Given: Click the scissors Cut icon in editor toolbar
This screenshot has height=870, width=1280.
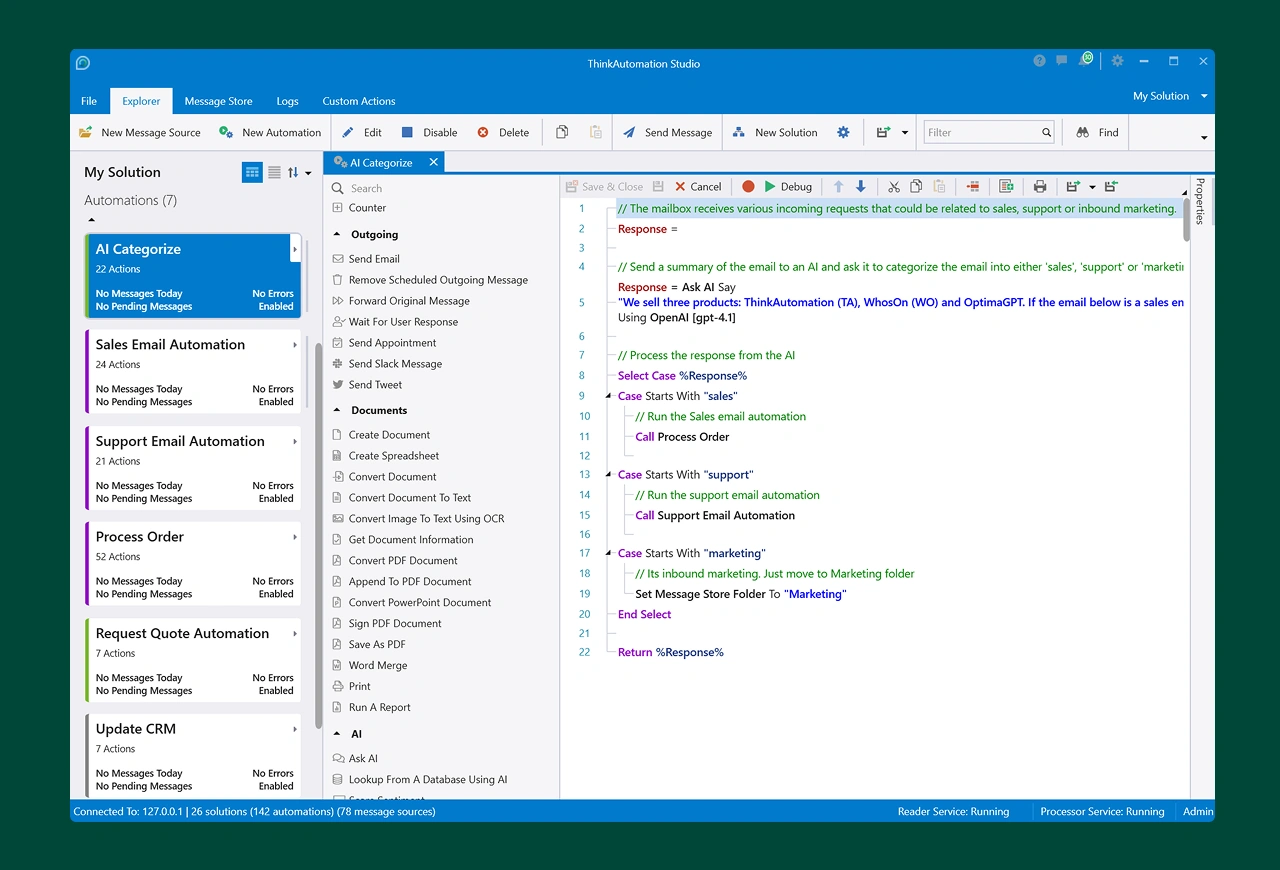Looking at the screenshot, I should click(x=894, y=187).
